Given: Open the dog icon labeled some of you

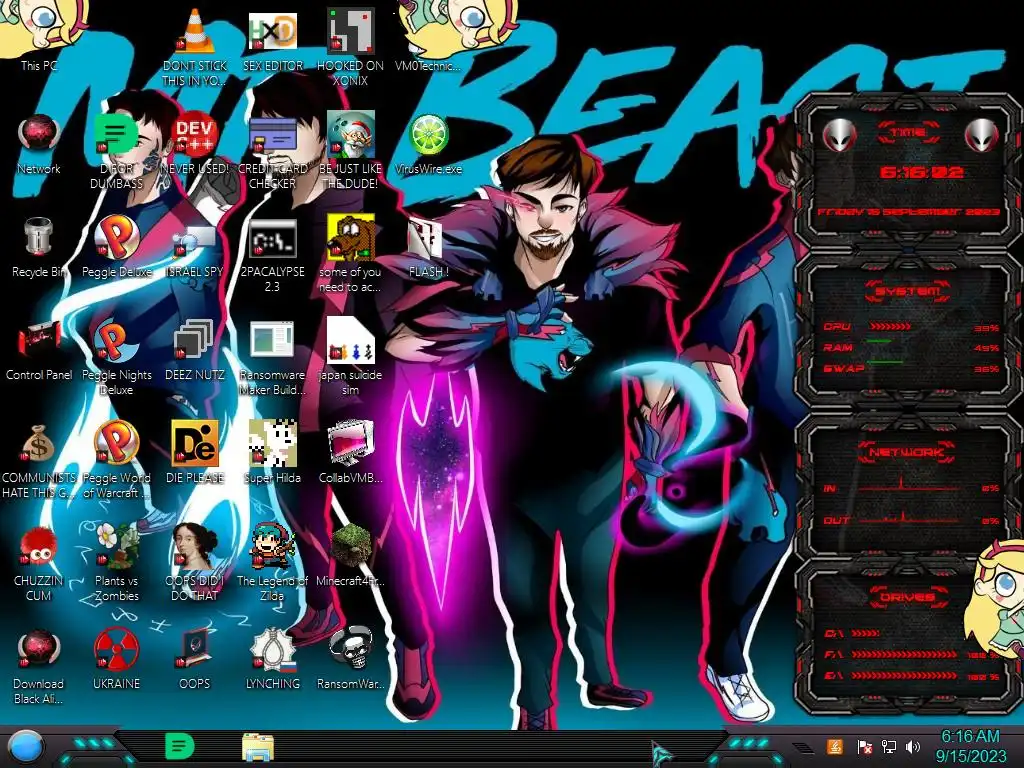Looking at the screenshot, I should tap(350, 255).
